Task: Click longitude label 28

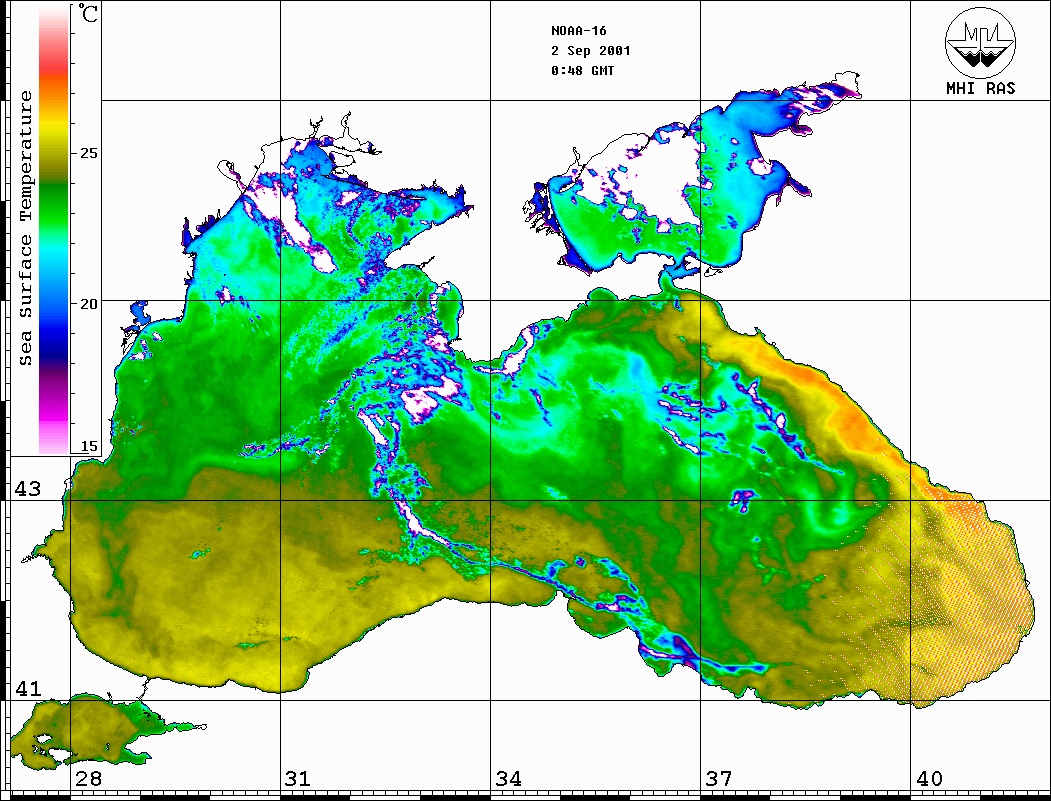Action: [x=88, y=779]
